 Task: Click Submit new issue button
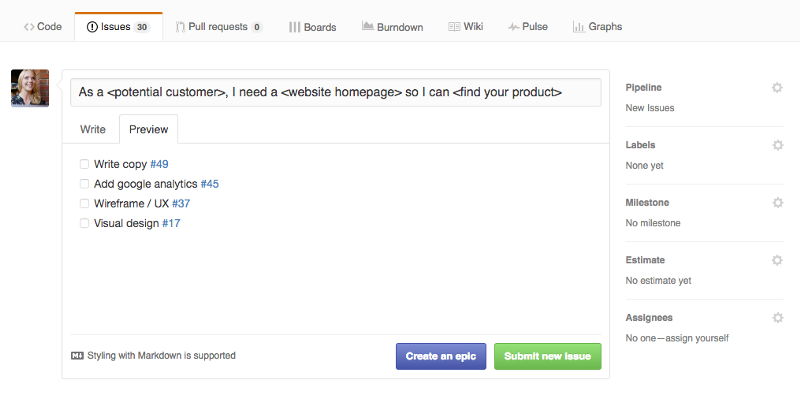(x=547, y=356)
